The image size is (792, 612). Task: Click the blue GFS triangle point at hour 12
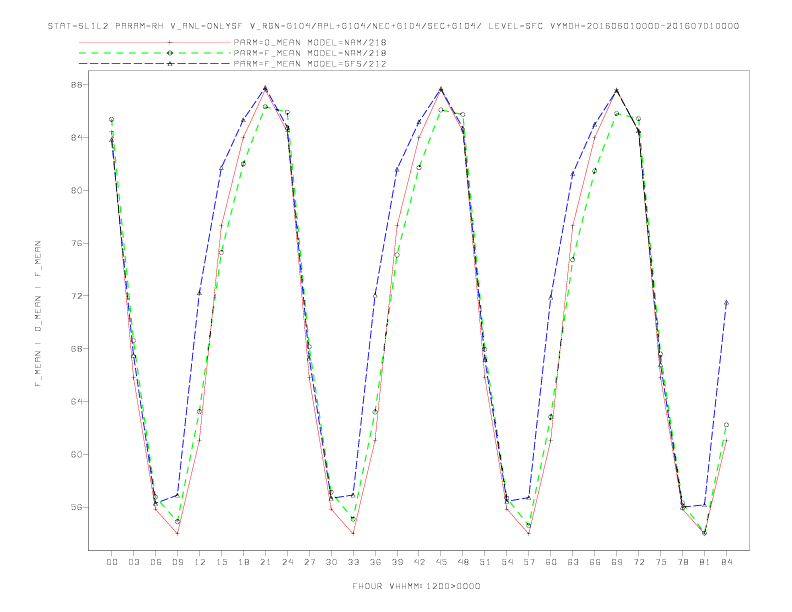(x=200, y=293)
